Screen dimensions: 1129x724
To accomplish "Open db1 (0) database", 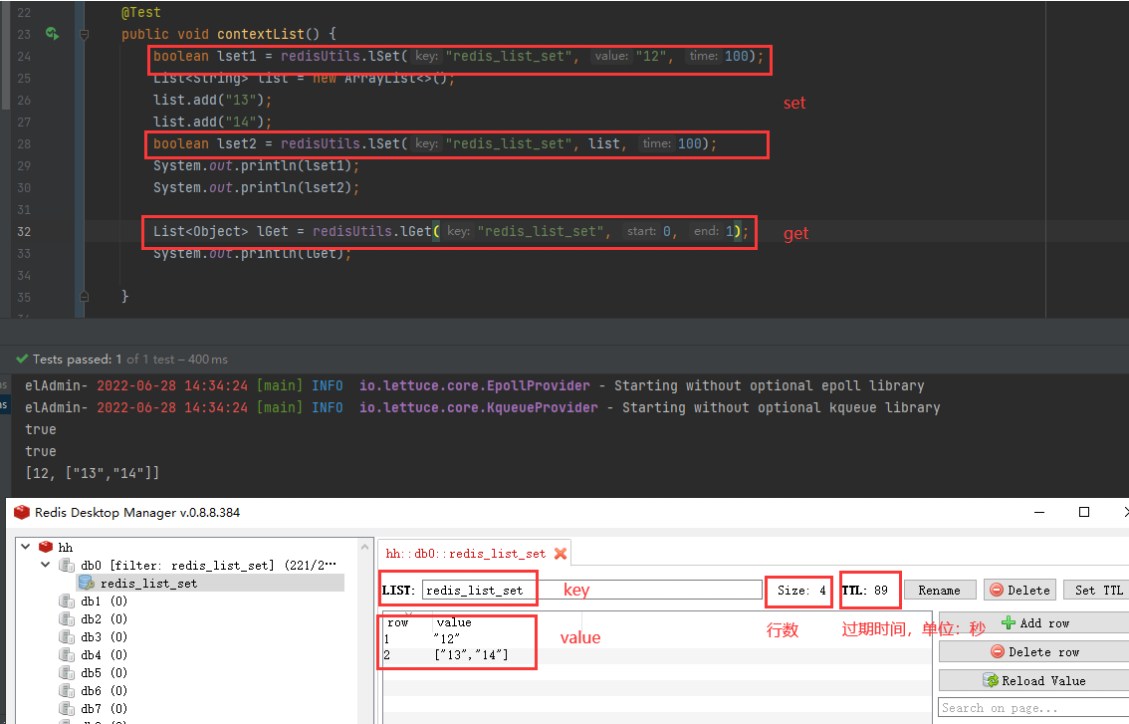I will coord(104,601).
